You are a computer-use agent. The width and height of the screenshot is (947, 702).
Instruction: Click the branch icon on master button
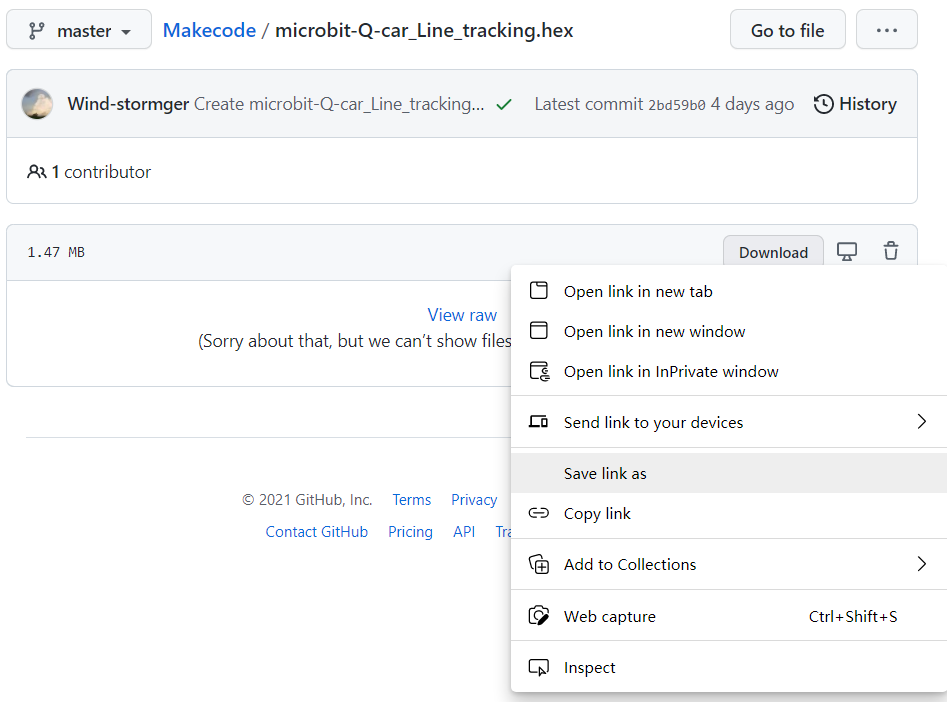[x=36, y=30]
